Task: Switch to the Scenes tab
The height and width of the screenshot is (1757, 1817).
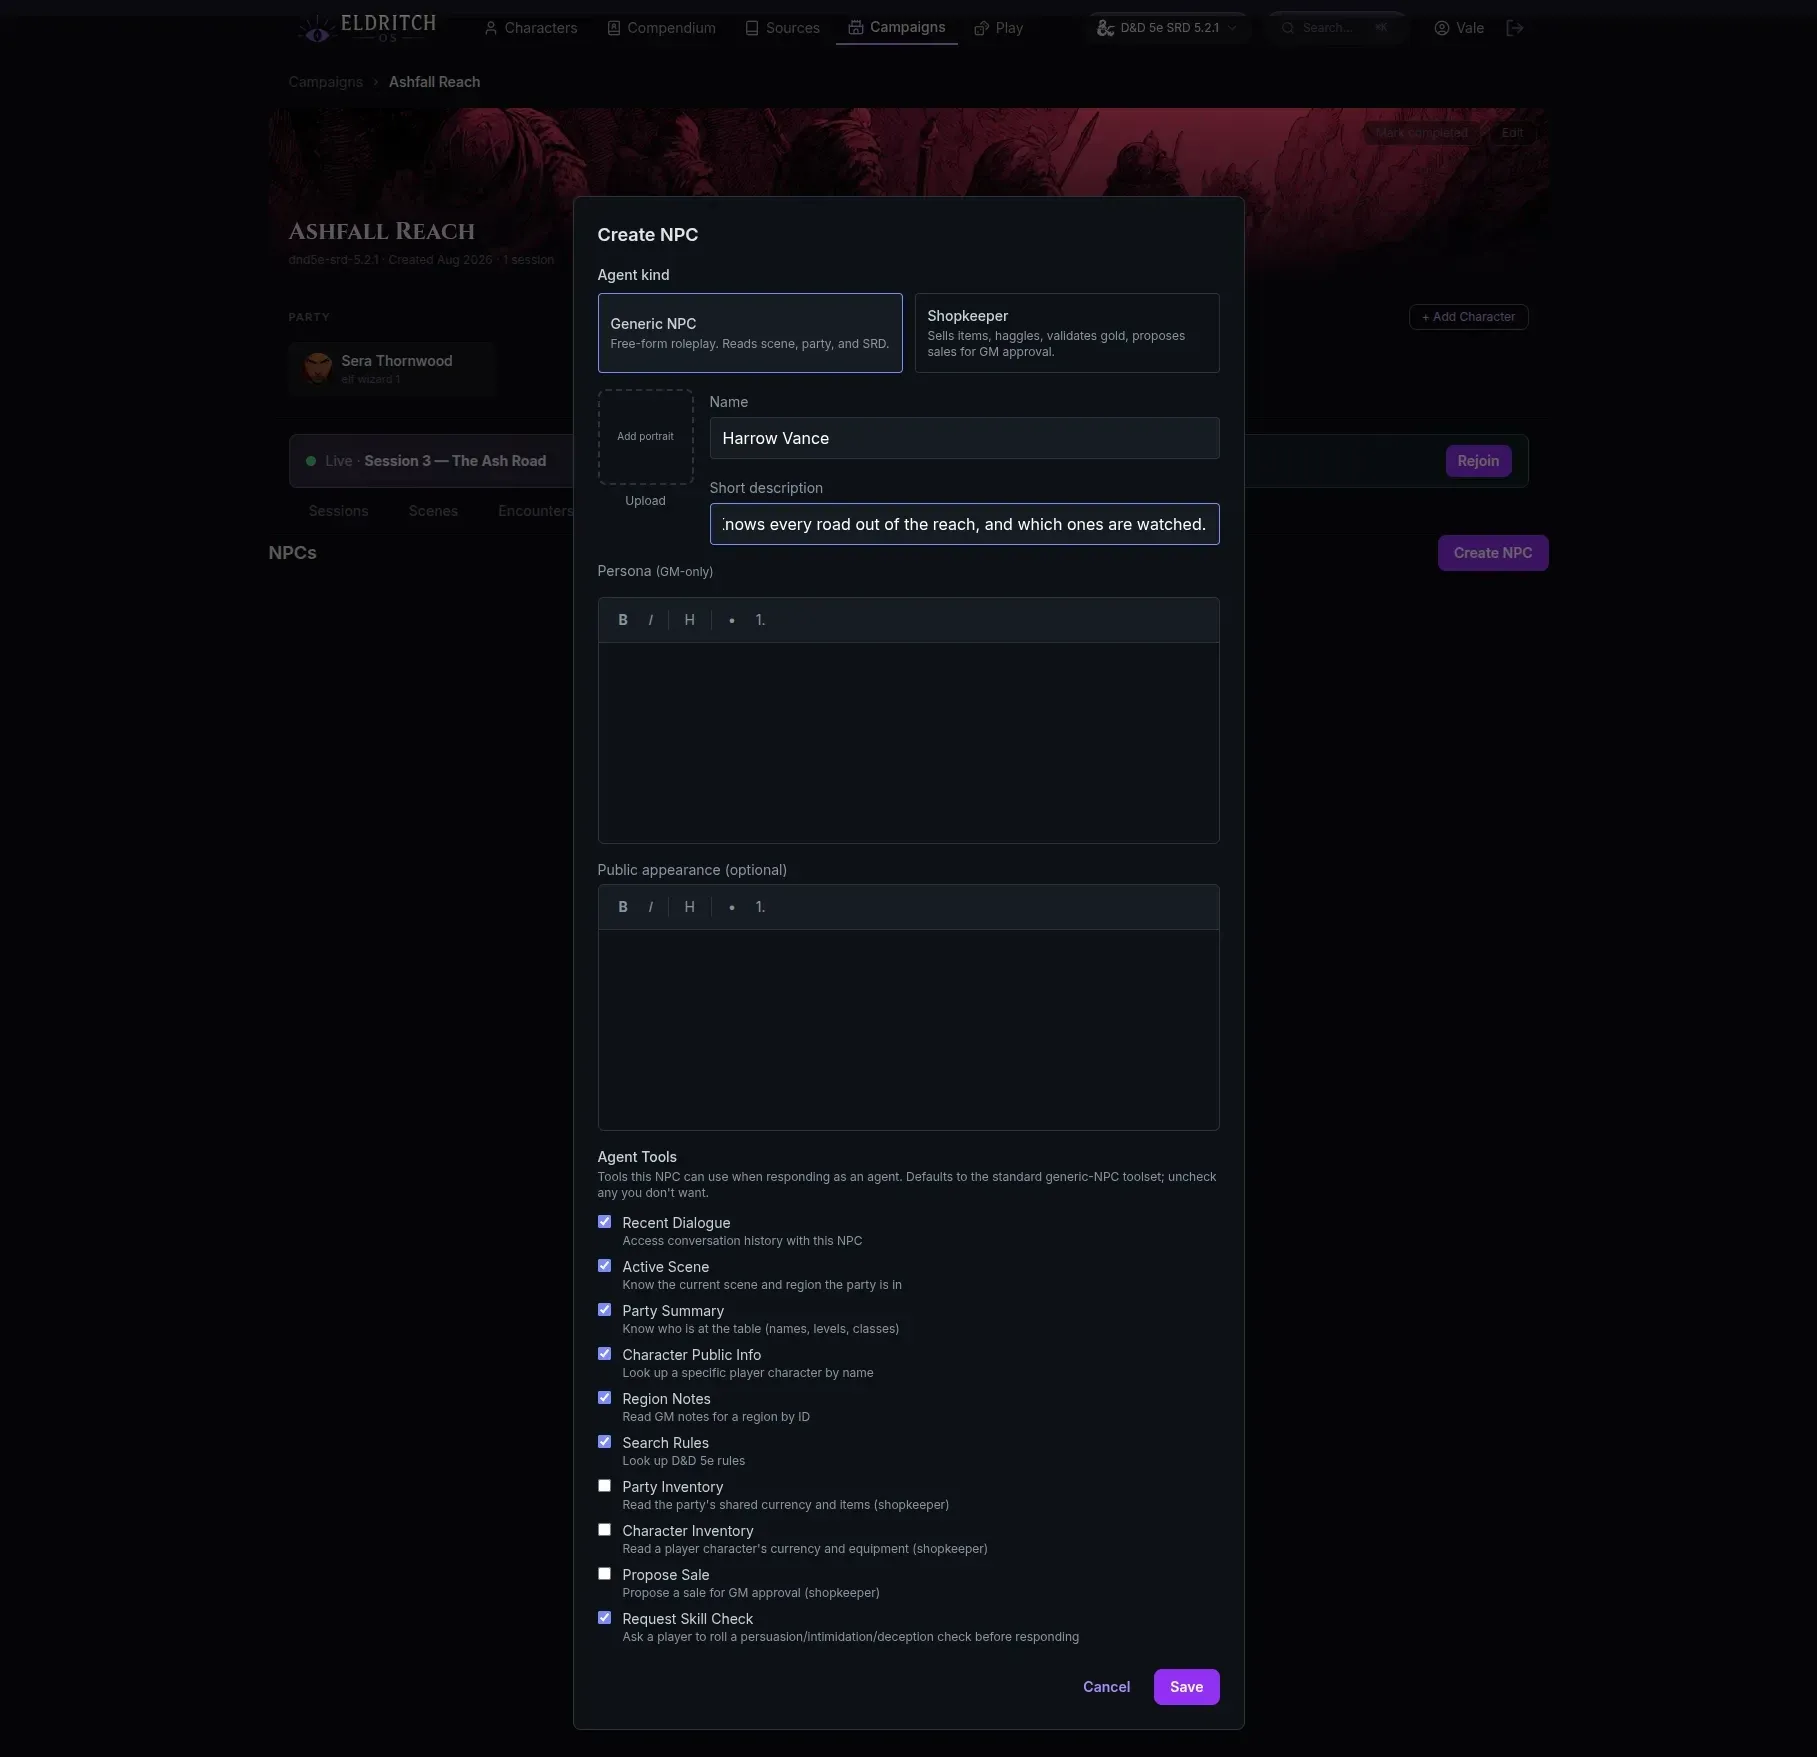Action: pyautogui.click(x=433, y=511)
